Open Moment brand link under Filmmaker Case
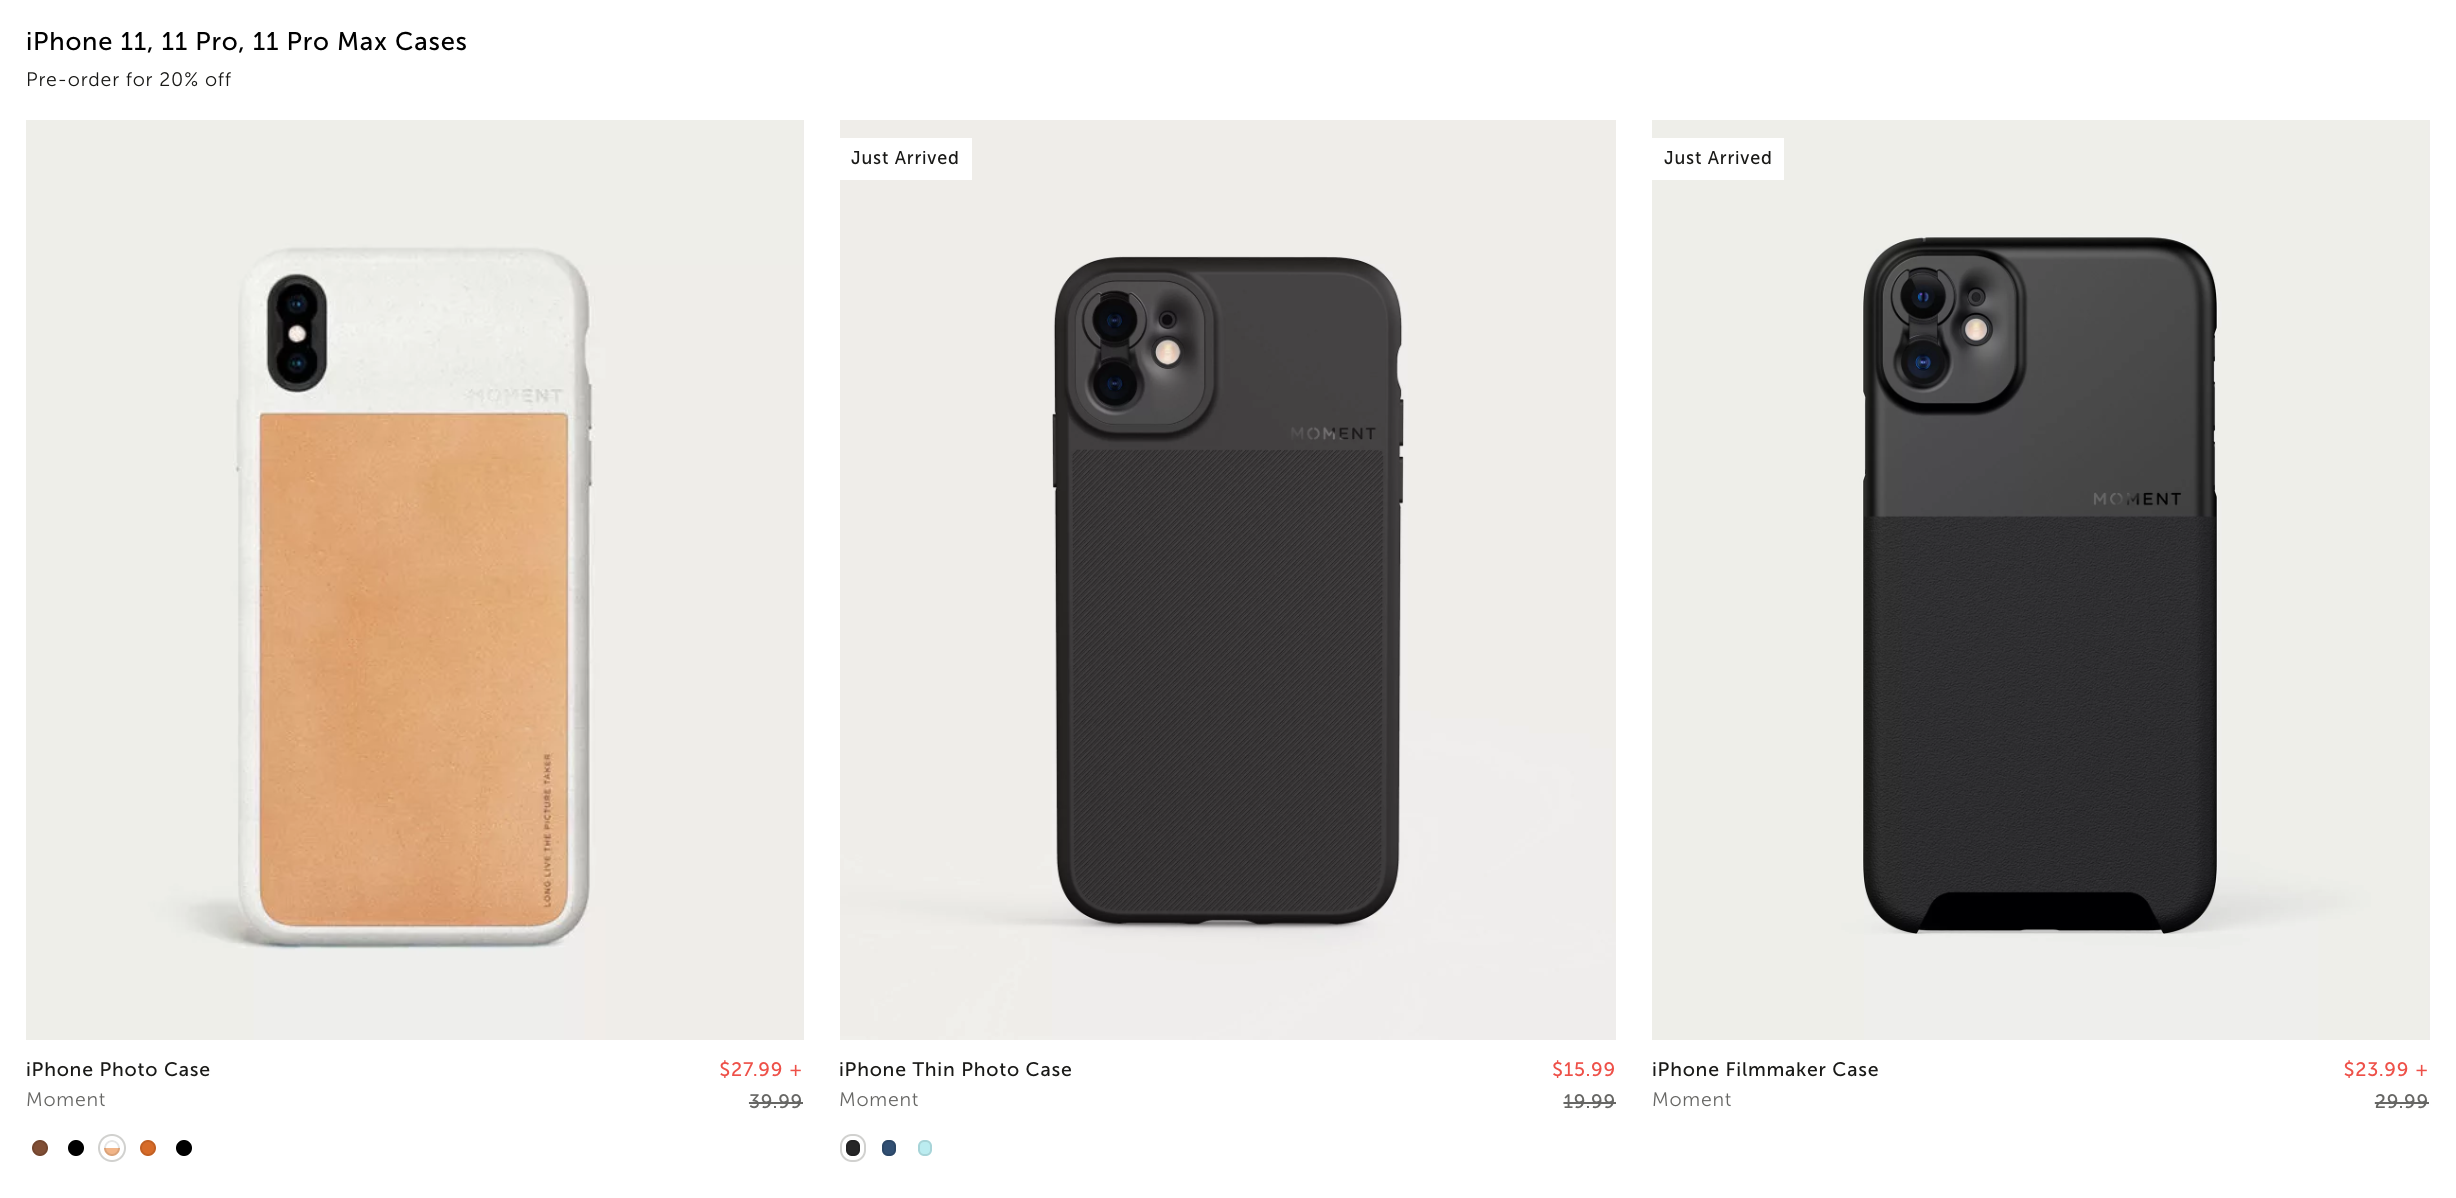This screenshot has width=2456, height=1198. [x=1691, y=1099]
